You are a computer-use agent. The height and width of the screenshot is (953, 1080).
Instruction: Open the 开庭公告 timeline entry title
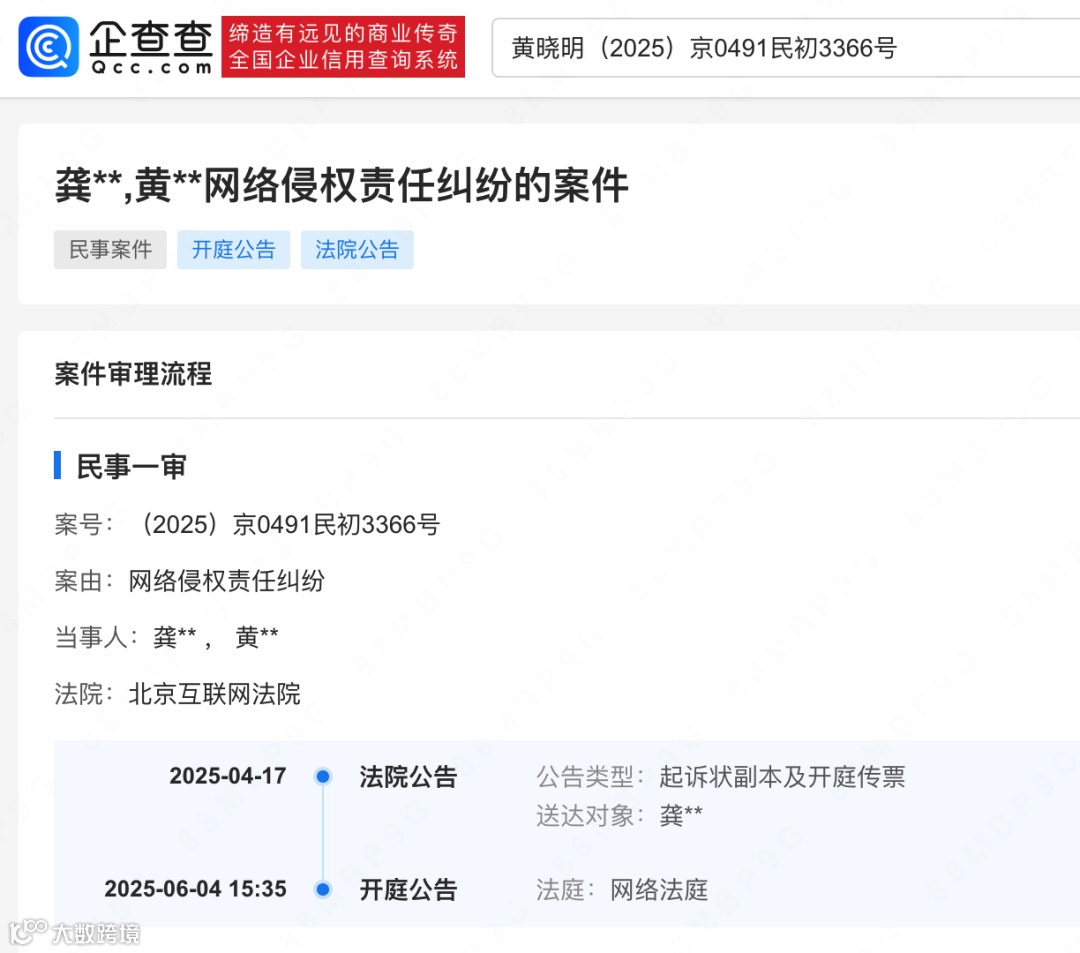(408, 890)
